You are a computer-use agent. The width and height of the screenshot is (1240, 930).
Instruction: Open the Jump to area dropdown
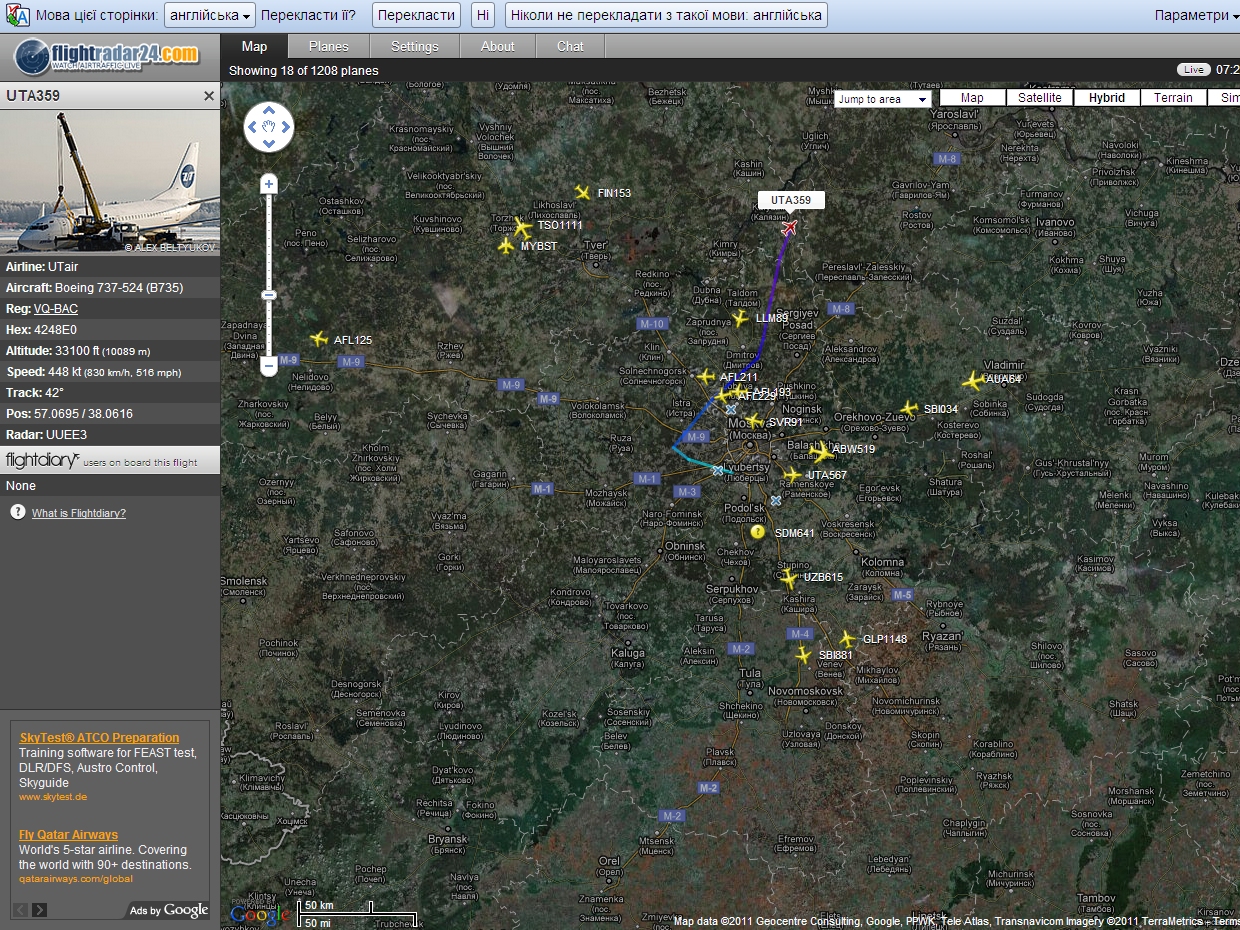tap(883, 99)
